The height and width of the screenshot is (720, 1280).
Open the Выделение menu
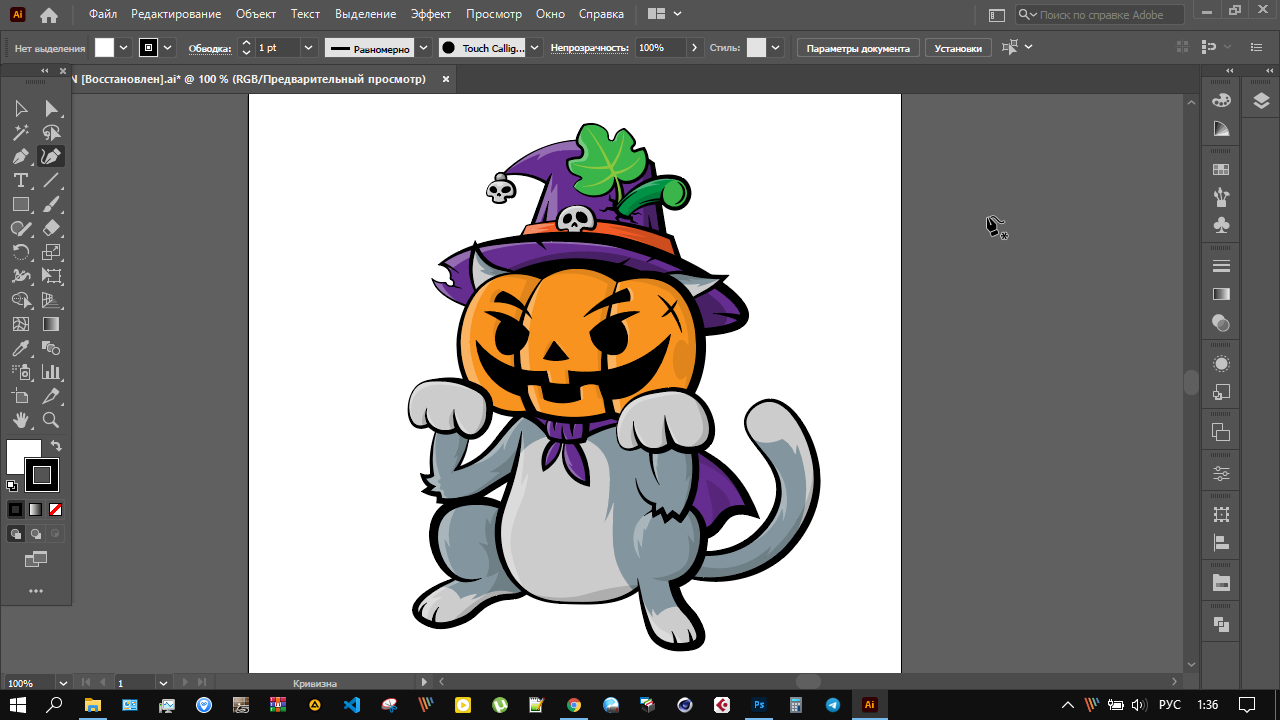pos(365,14)
